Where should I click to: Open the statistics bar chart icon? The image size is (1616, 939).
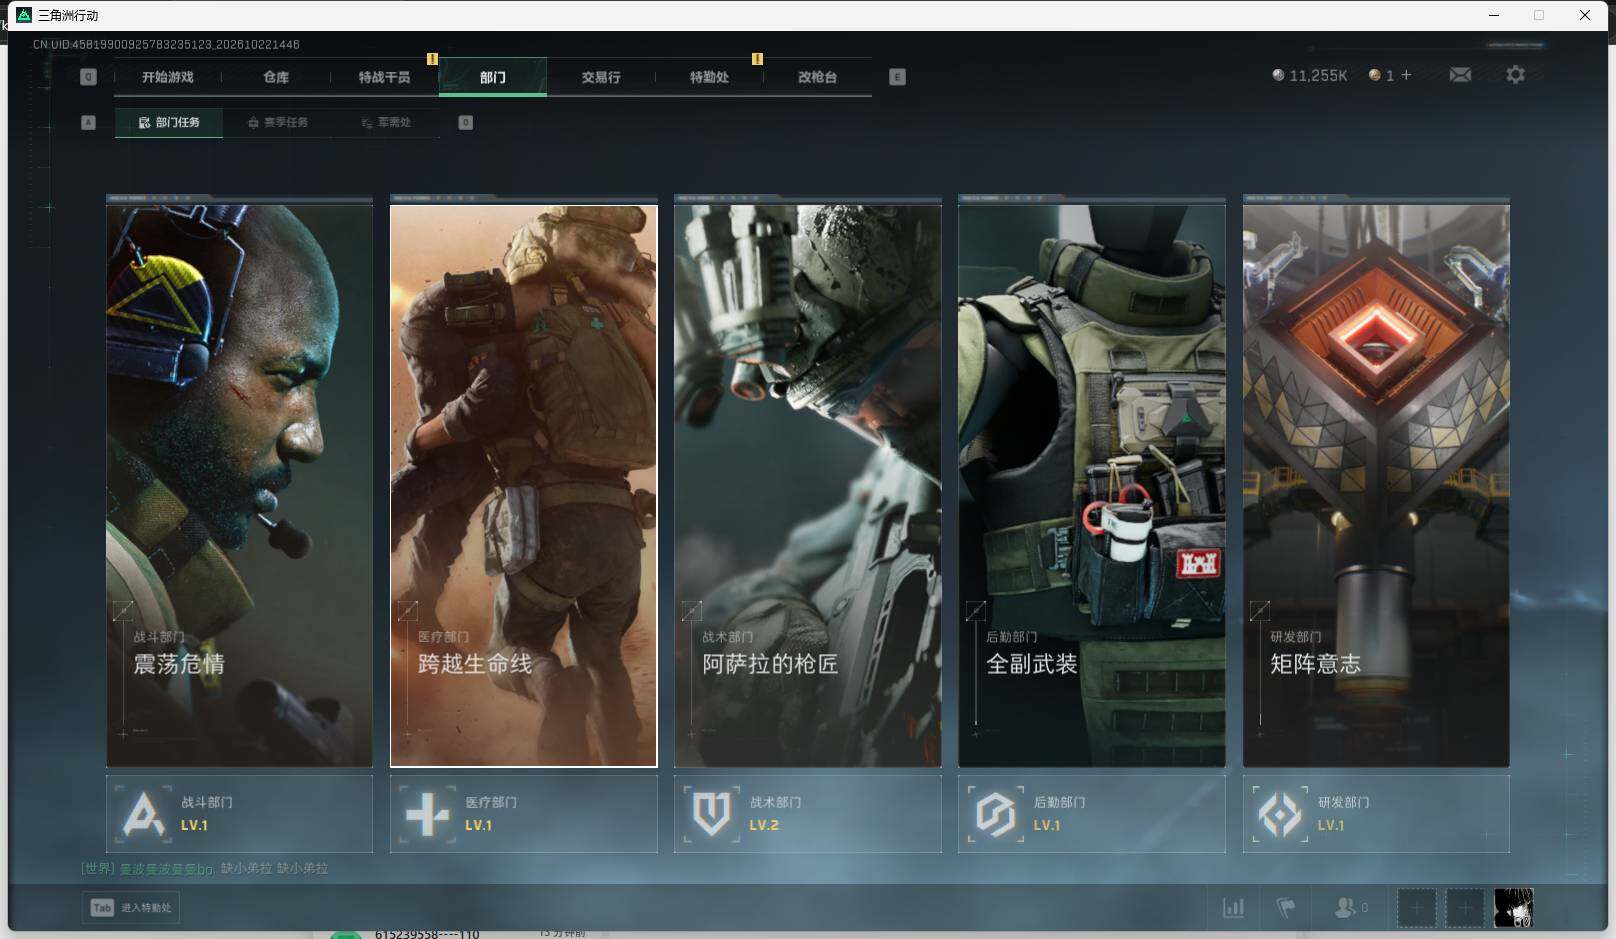click(1234, 908)
